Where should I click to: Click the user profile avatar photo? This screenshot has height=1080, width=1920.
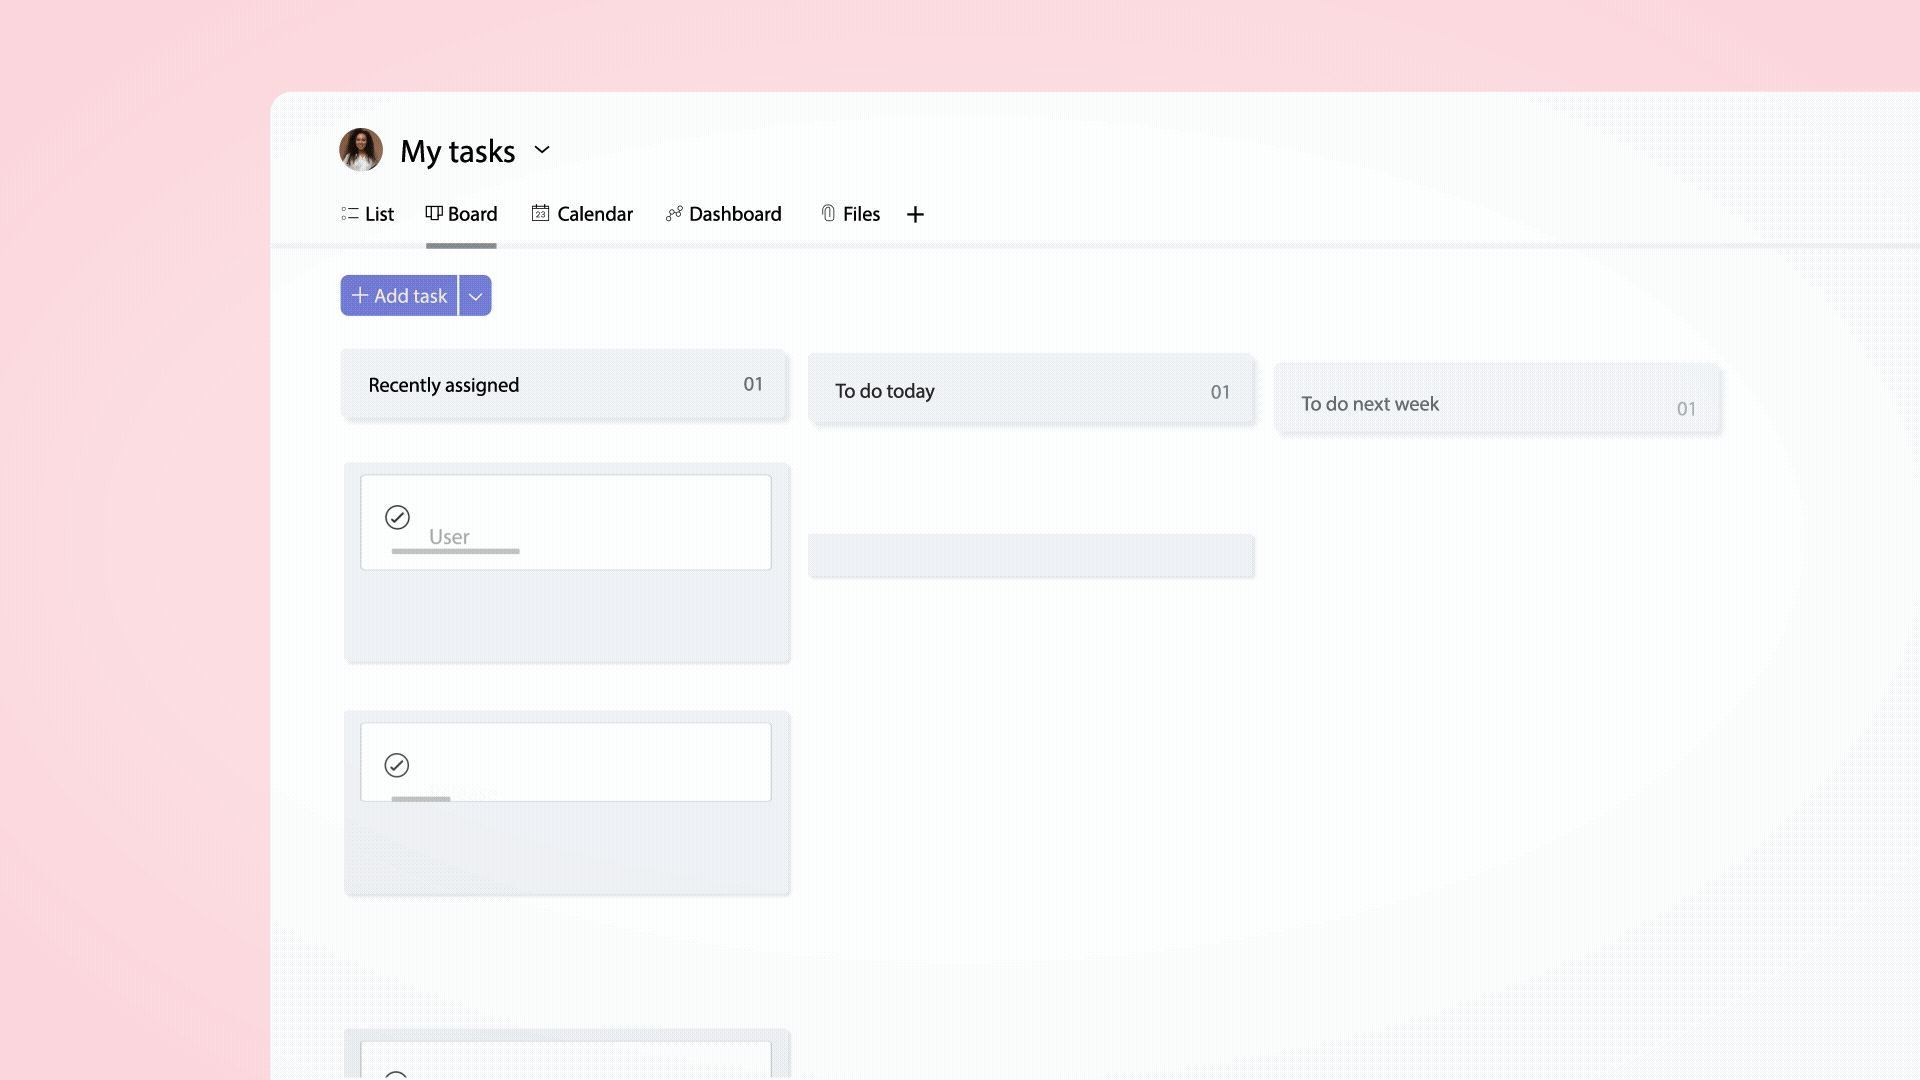point(361,150)
